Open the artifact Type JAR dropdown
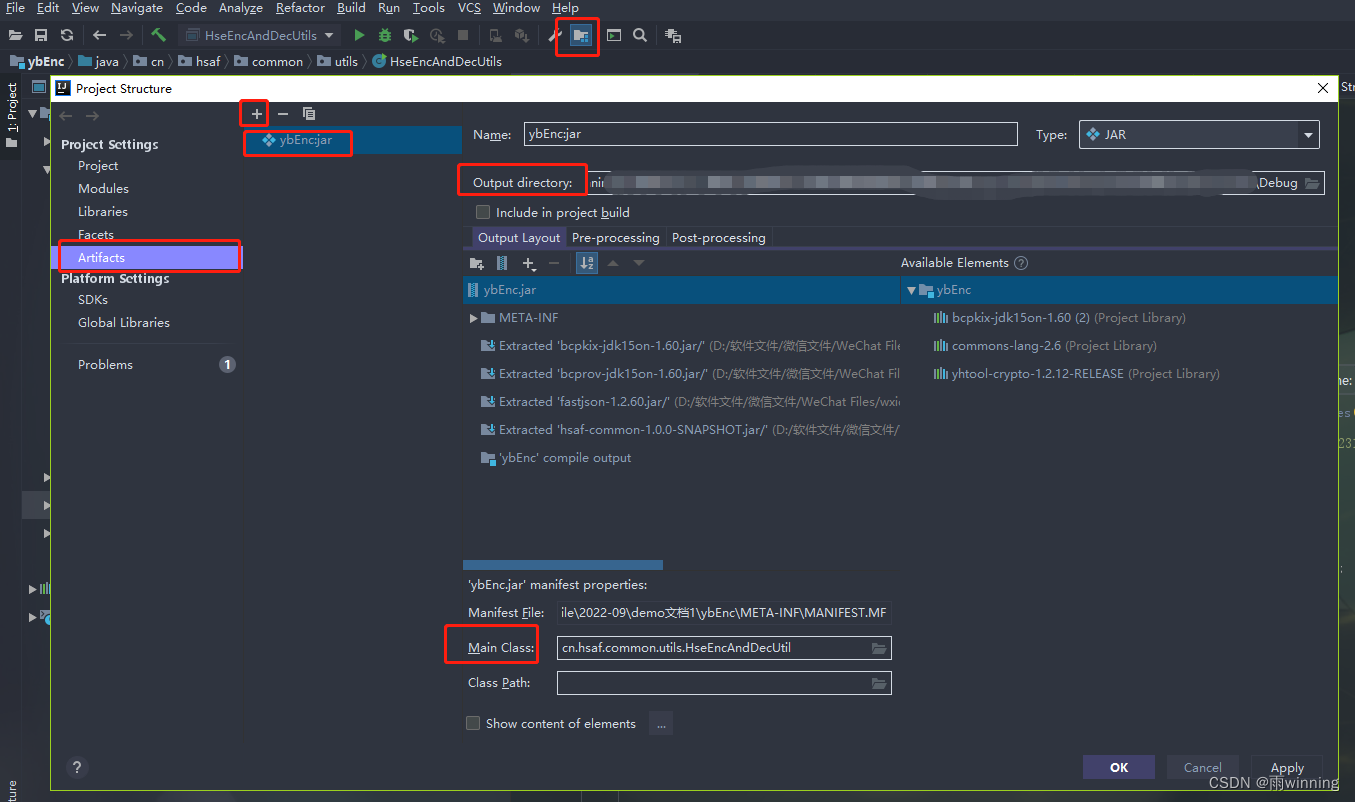Viewport: 1355px width, 802px height. point(1308,134)
